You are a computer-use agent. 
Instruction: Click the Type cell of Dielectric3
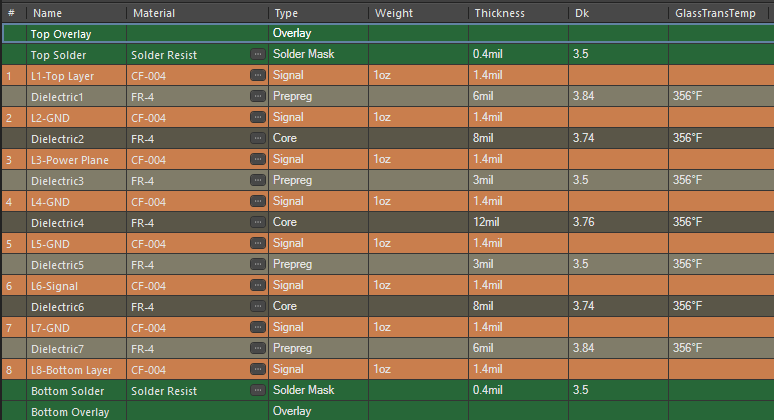click(x=293, y=181)
